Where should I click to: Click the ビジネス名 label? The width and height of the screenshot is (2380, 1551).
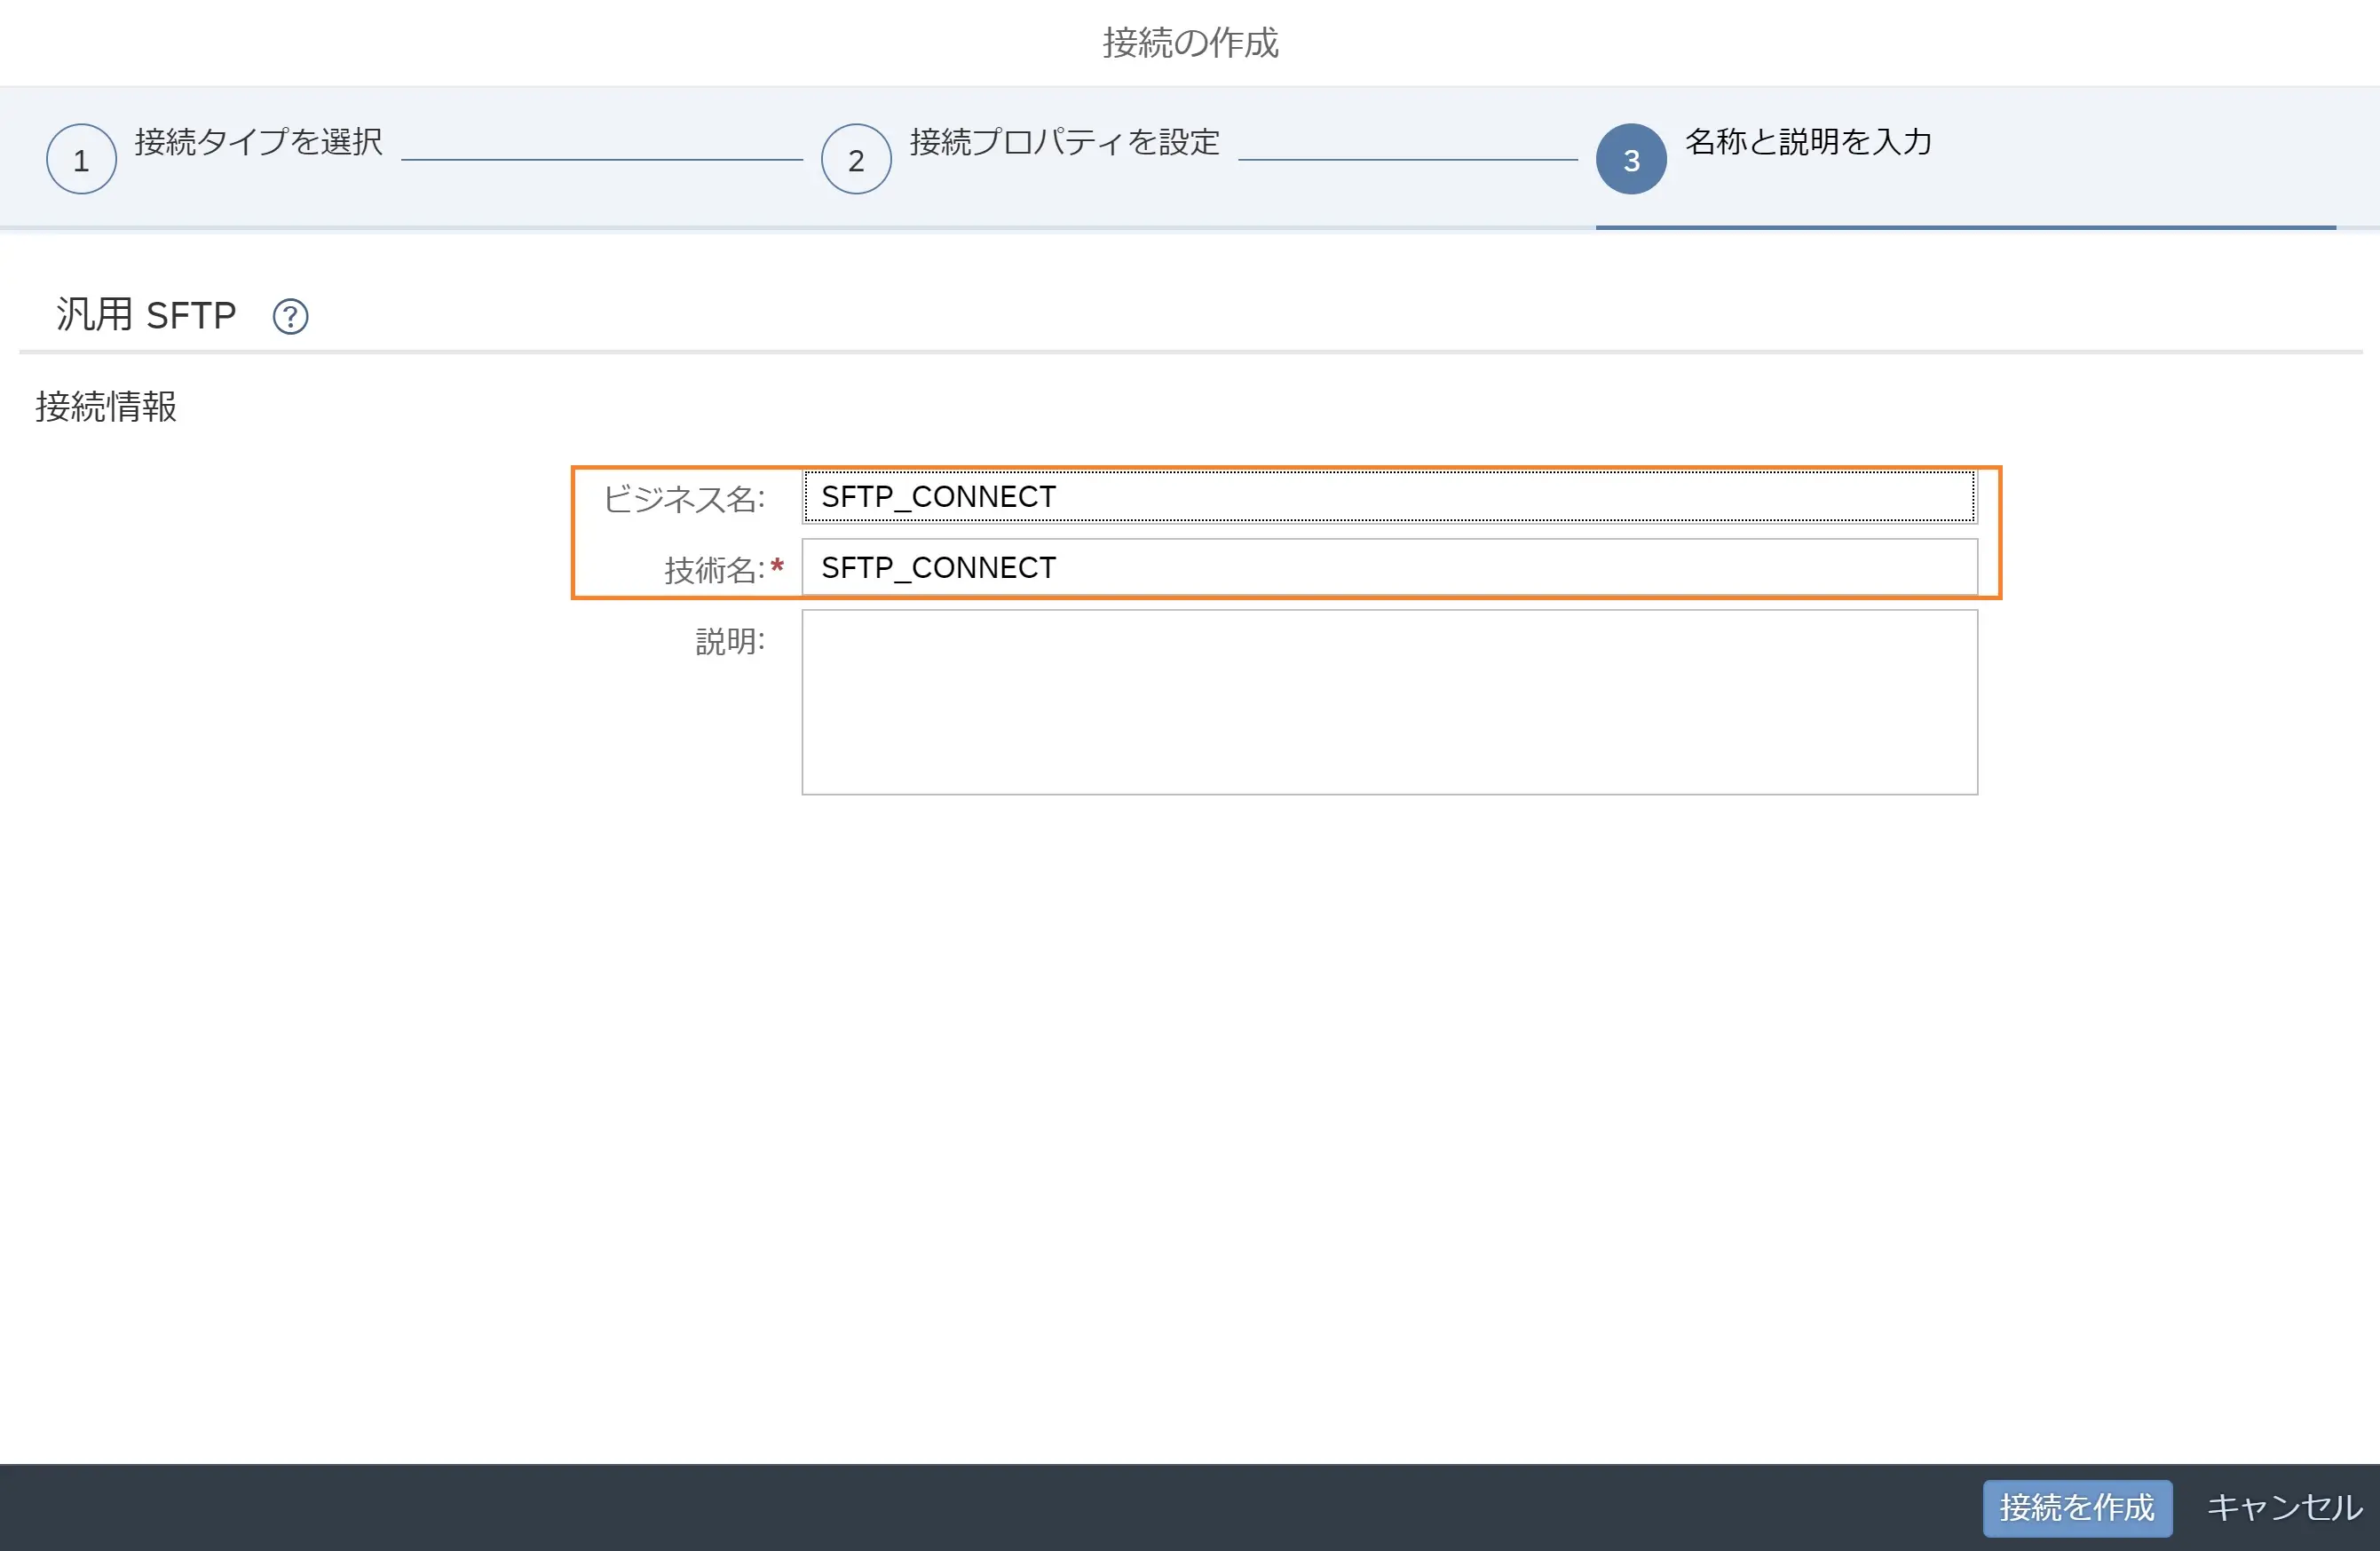(684, 498)
